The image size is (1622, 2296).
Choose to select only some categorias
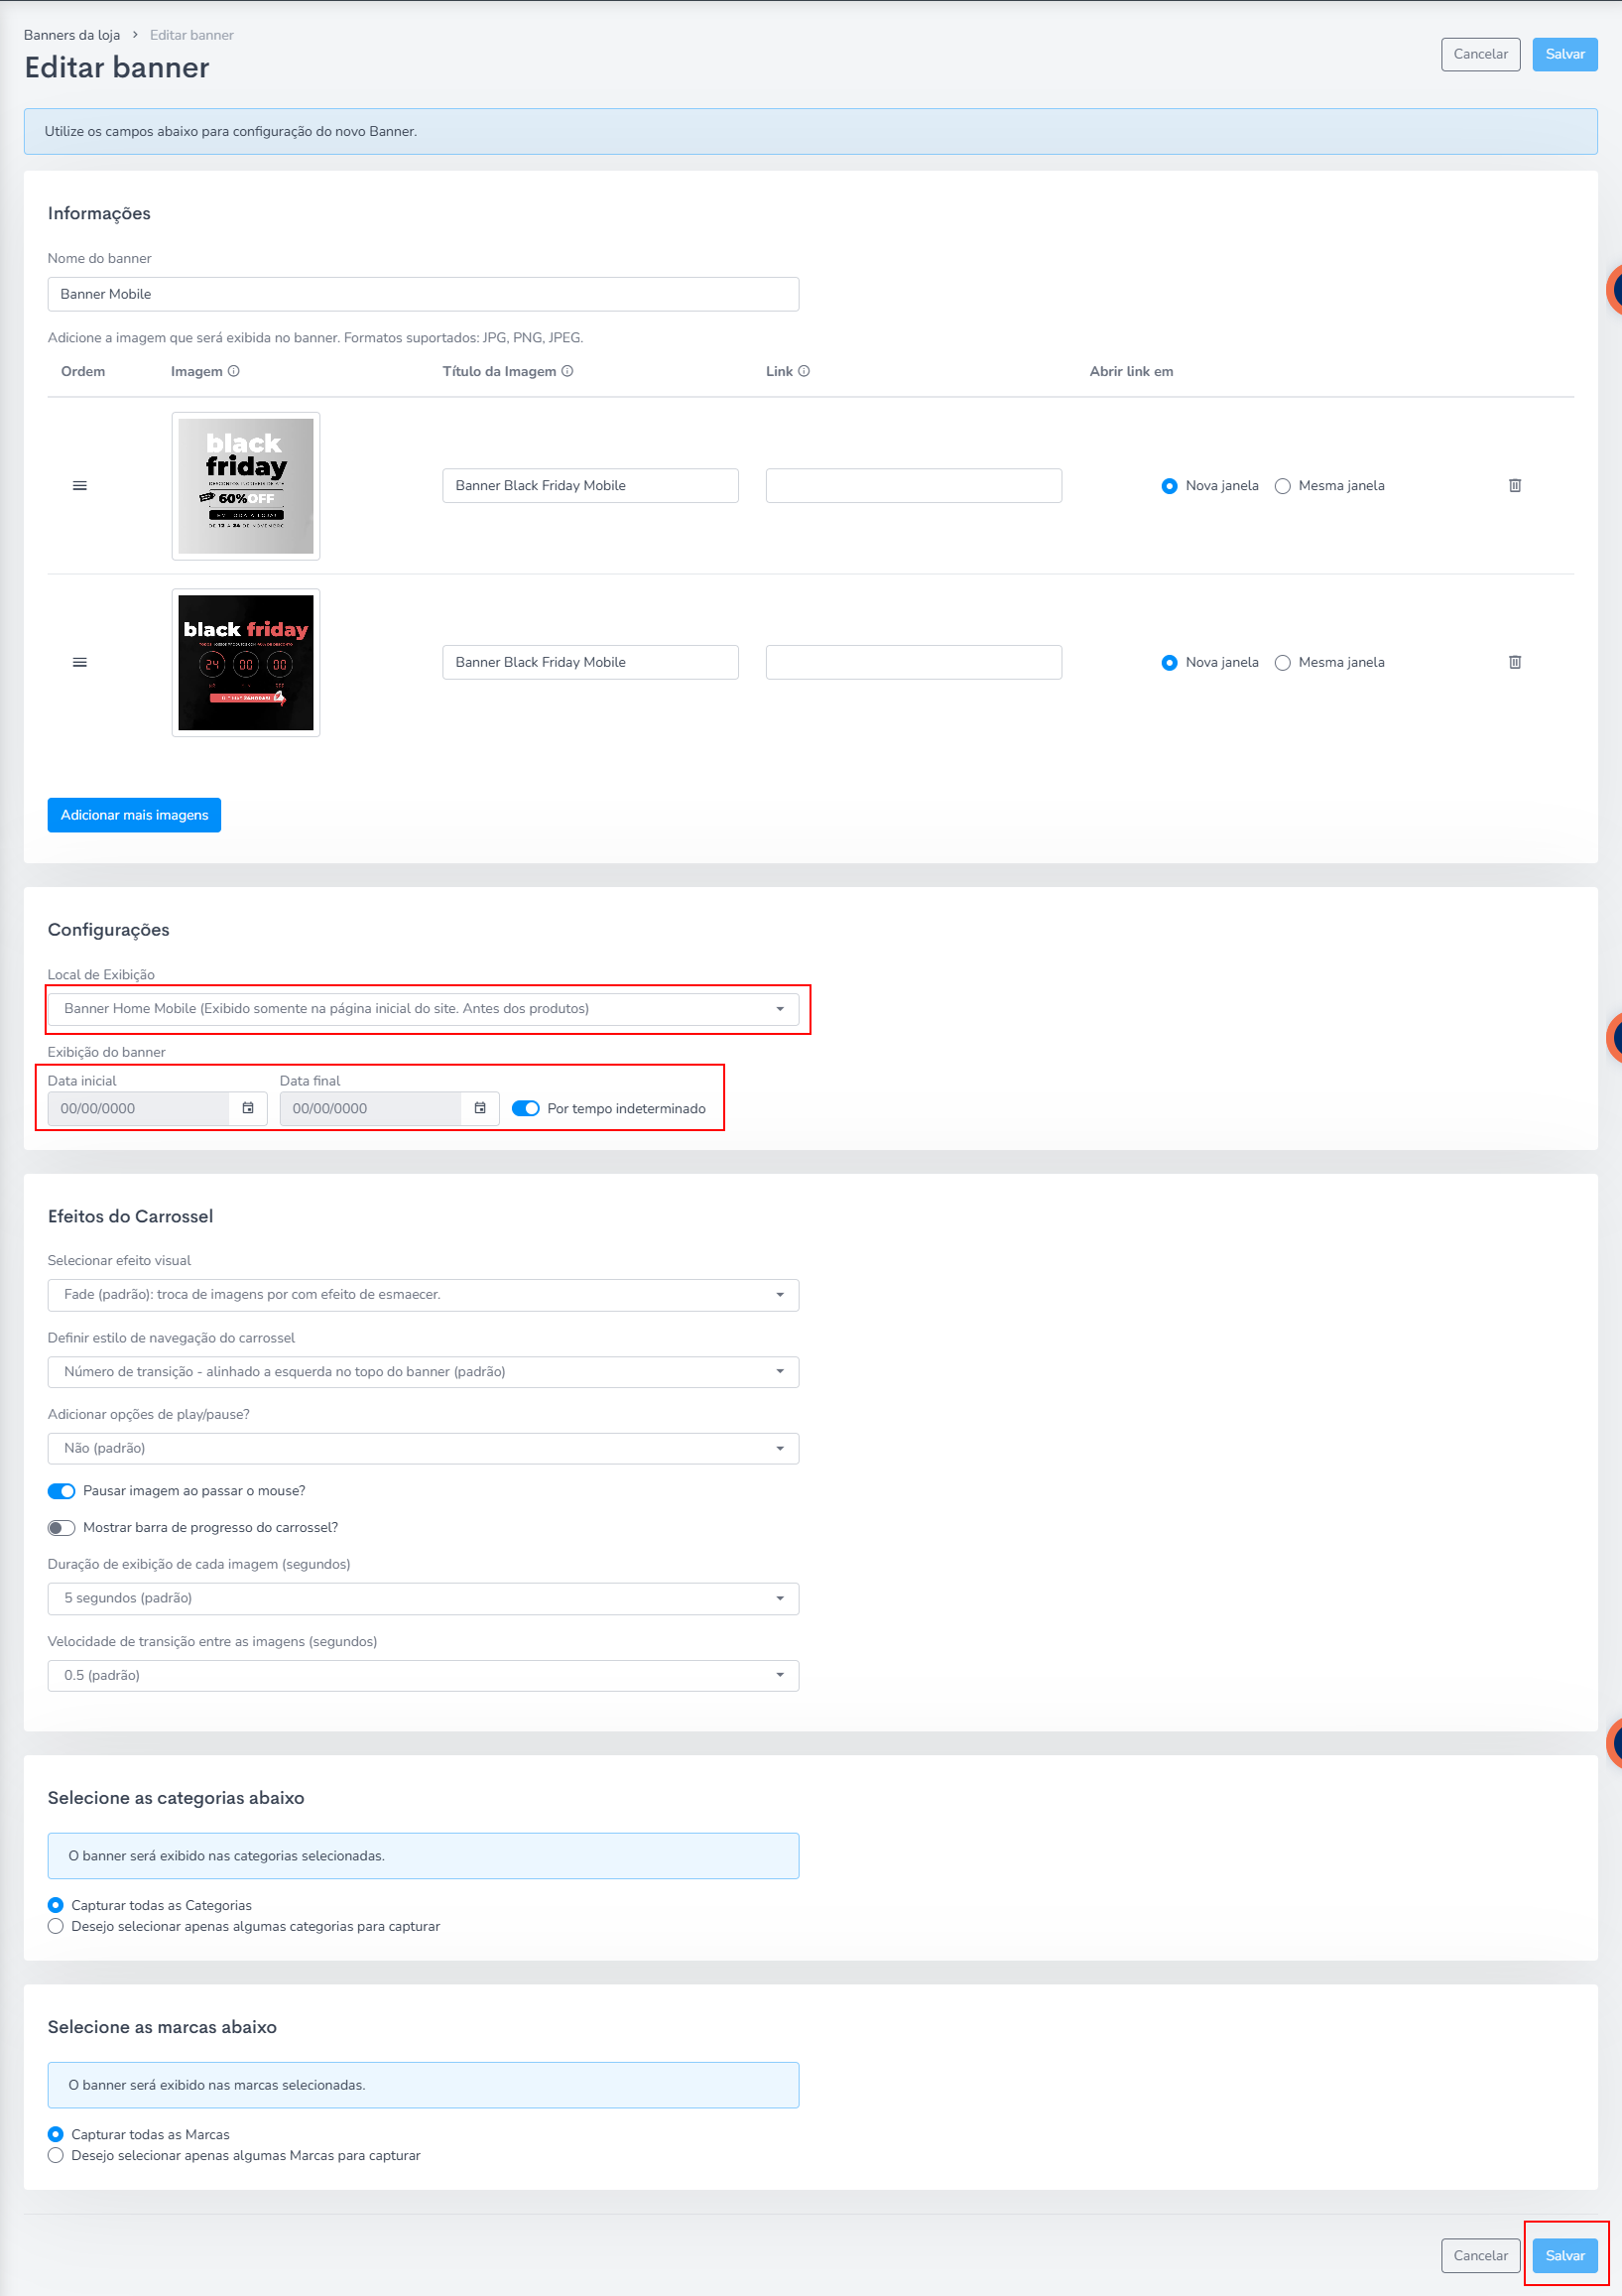[x=56, y=1926]
